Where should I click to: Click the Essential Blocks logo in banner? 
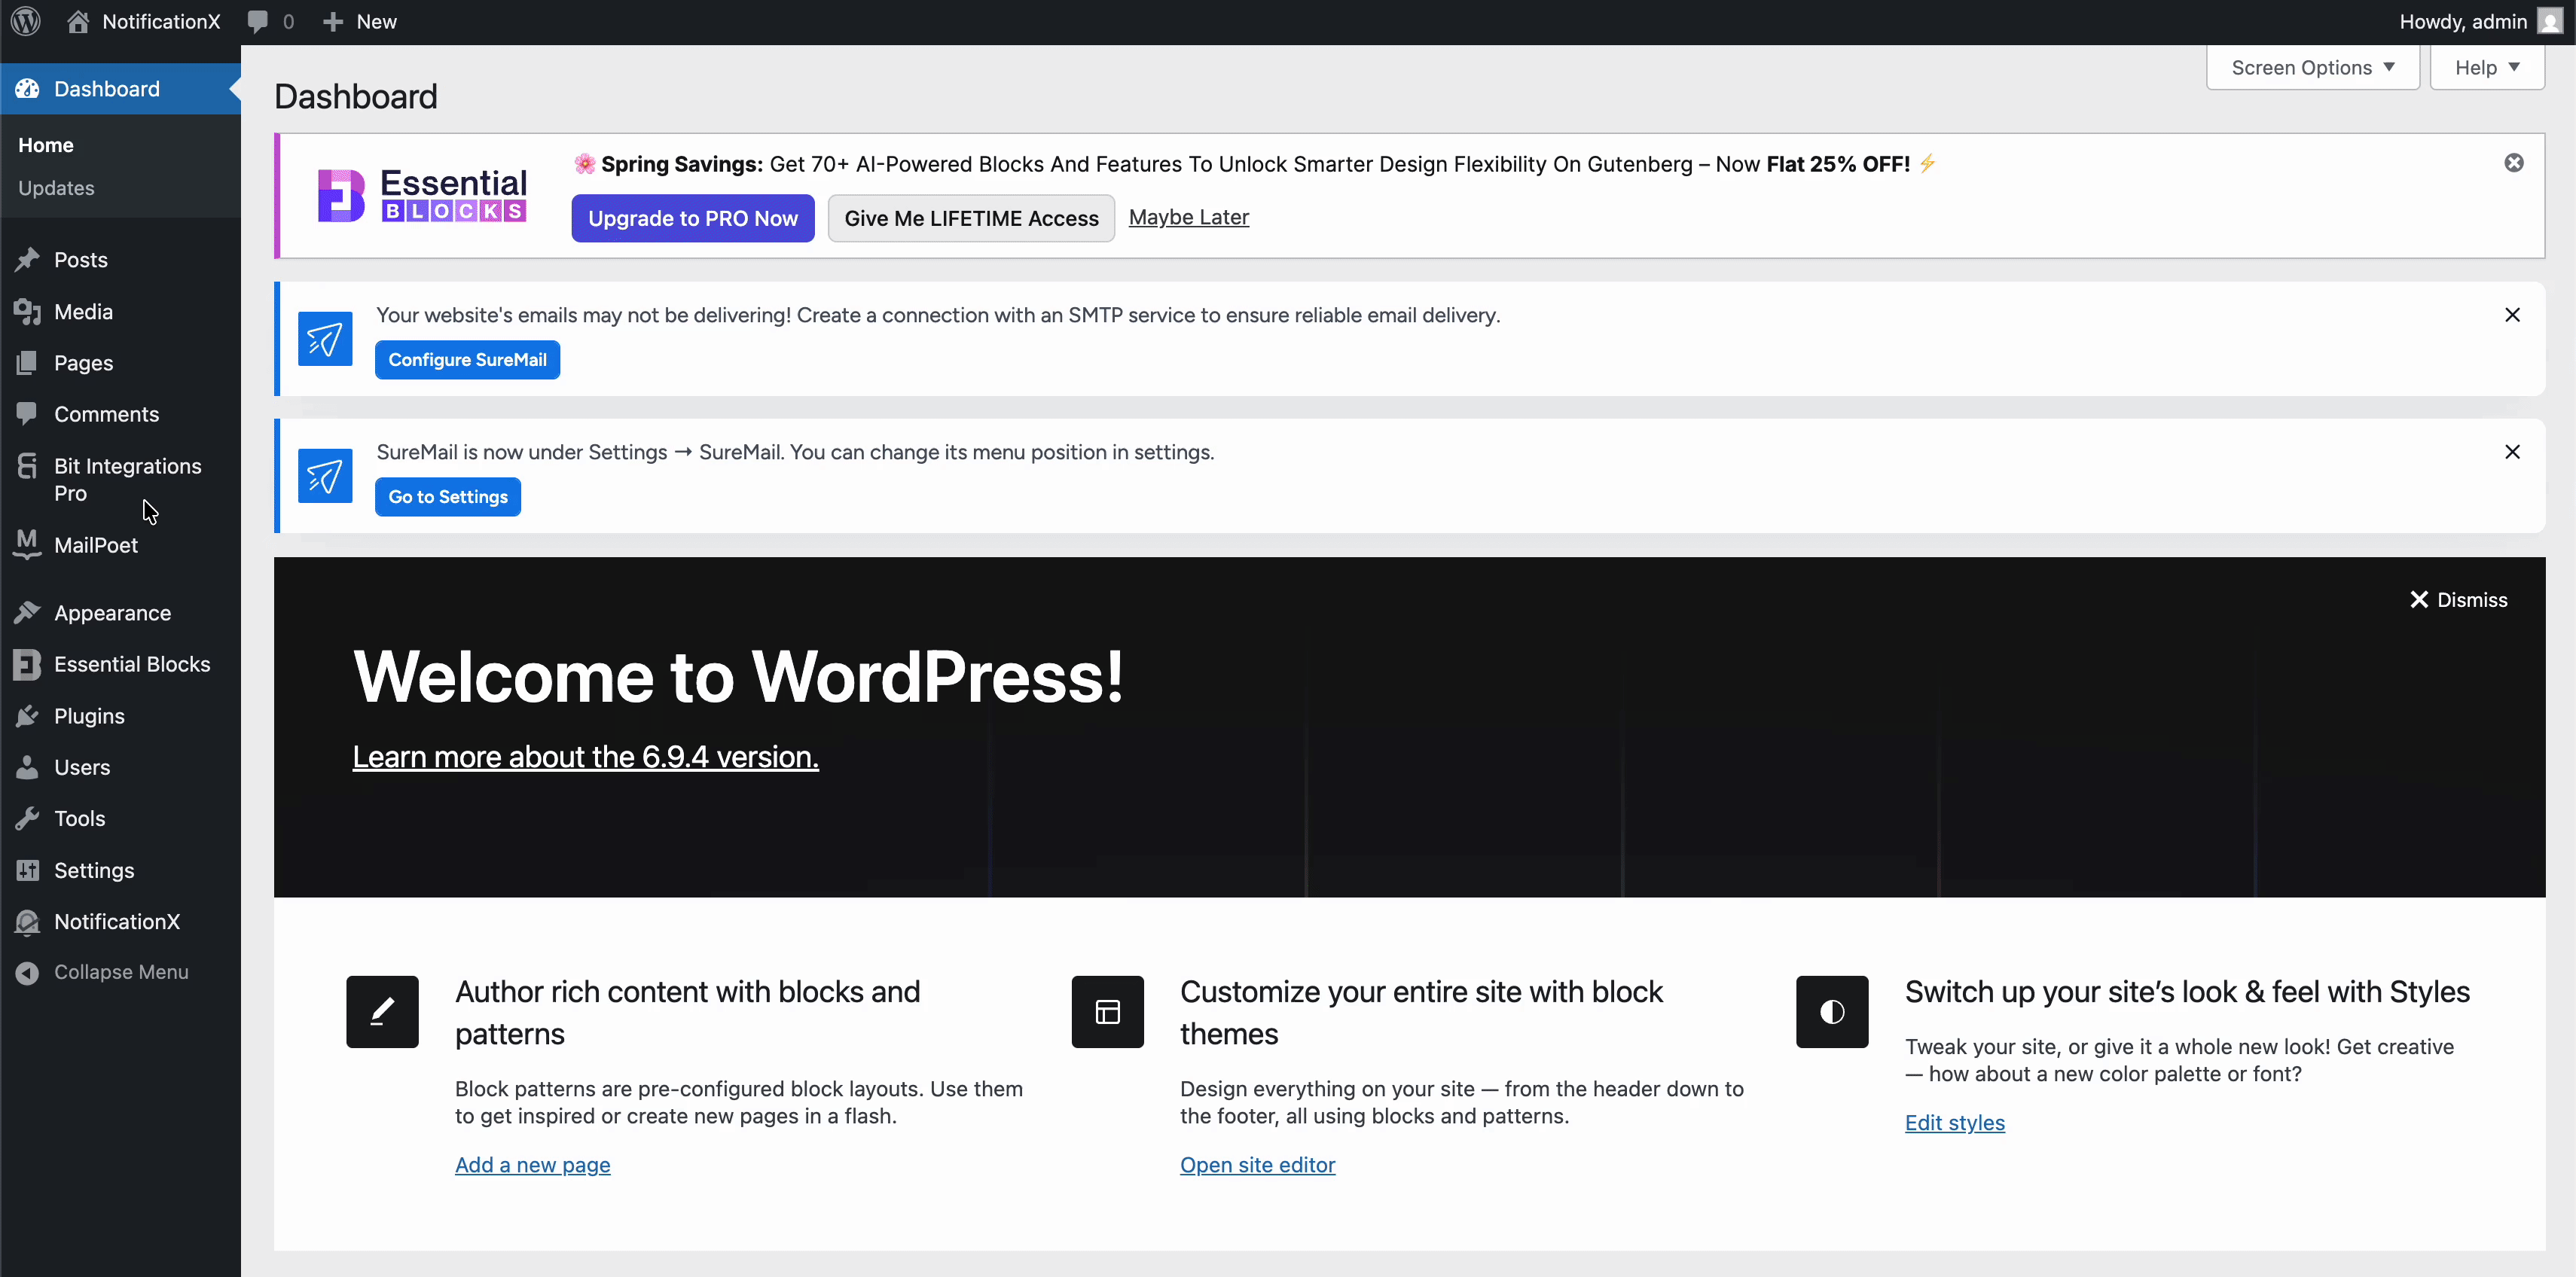pos(422,195)
